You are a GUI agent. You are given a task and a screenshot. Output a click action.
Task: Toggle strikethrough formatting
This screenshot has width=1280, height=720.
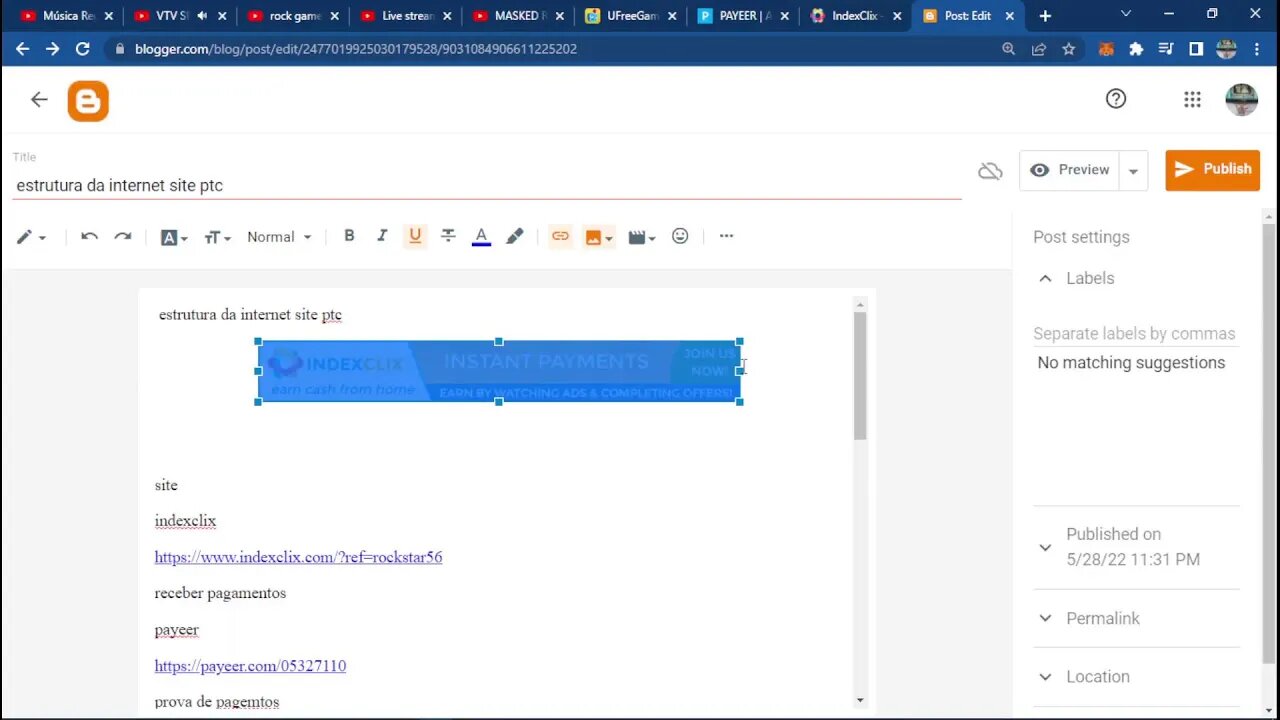pos(448,236)
